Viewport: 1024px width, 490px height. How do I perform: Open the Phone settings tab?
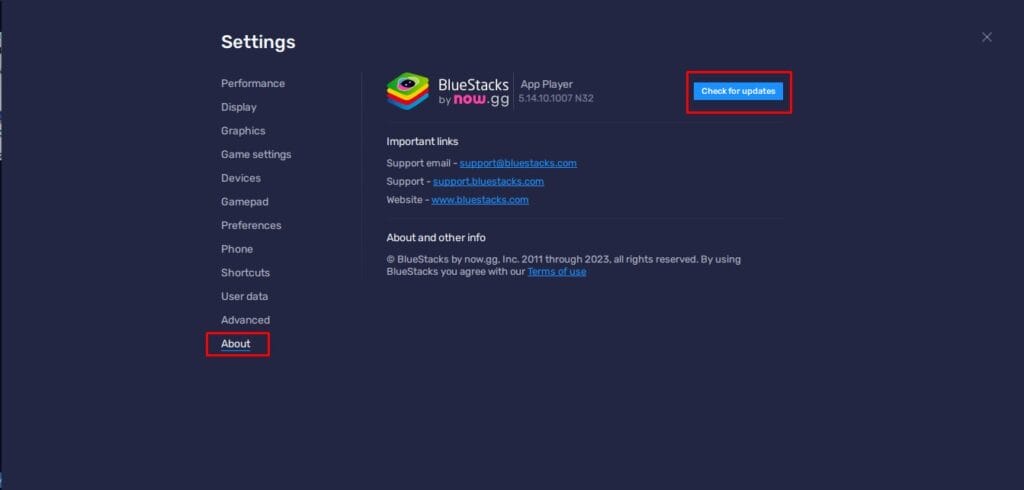[236, 249]
